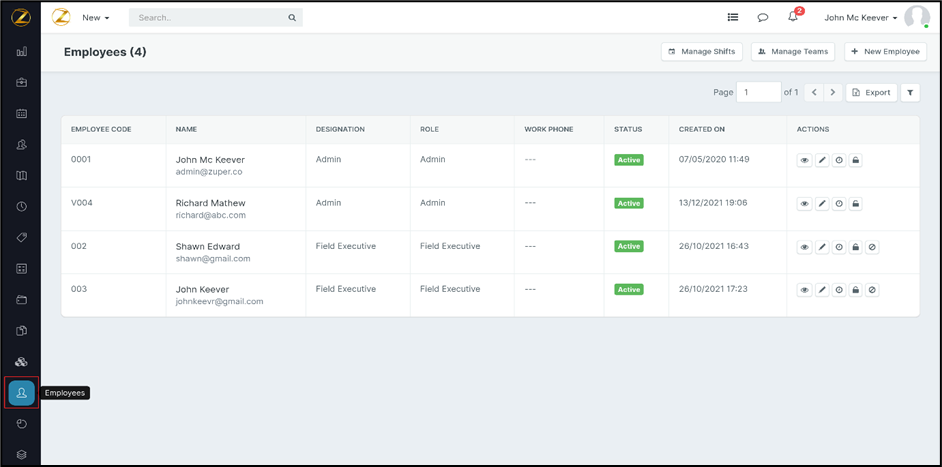Expand the New dropdown menu
This screenshot has width=942, height=467.
96,17
